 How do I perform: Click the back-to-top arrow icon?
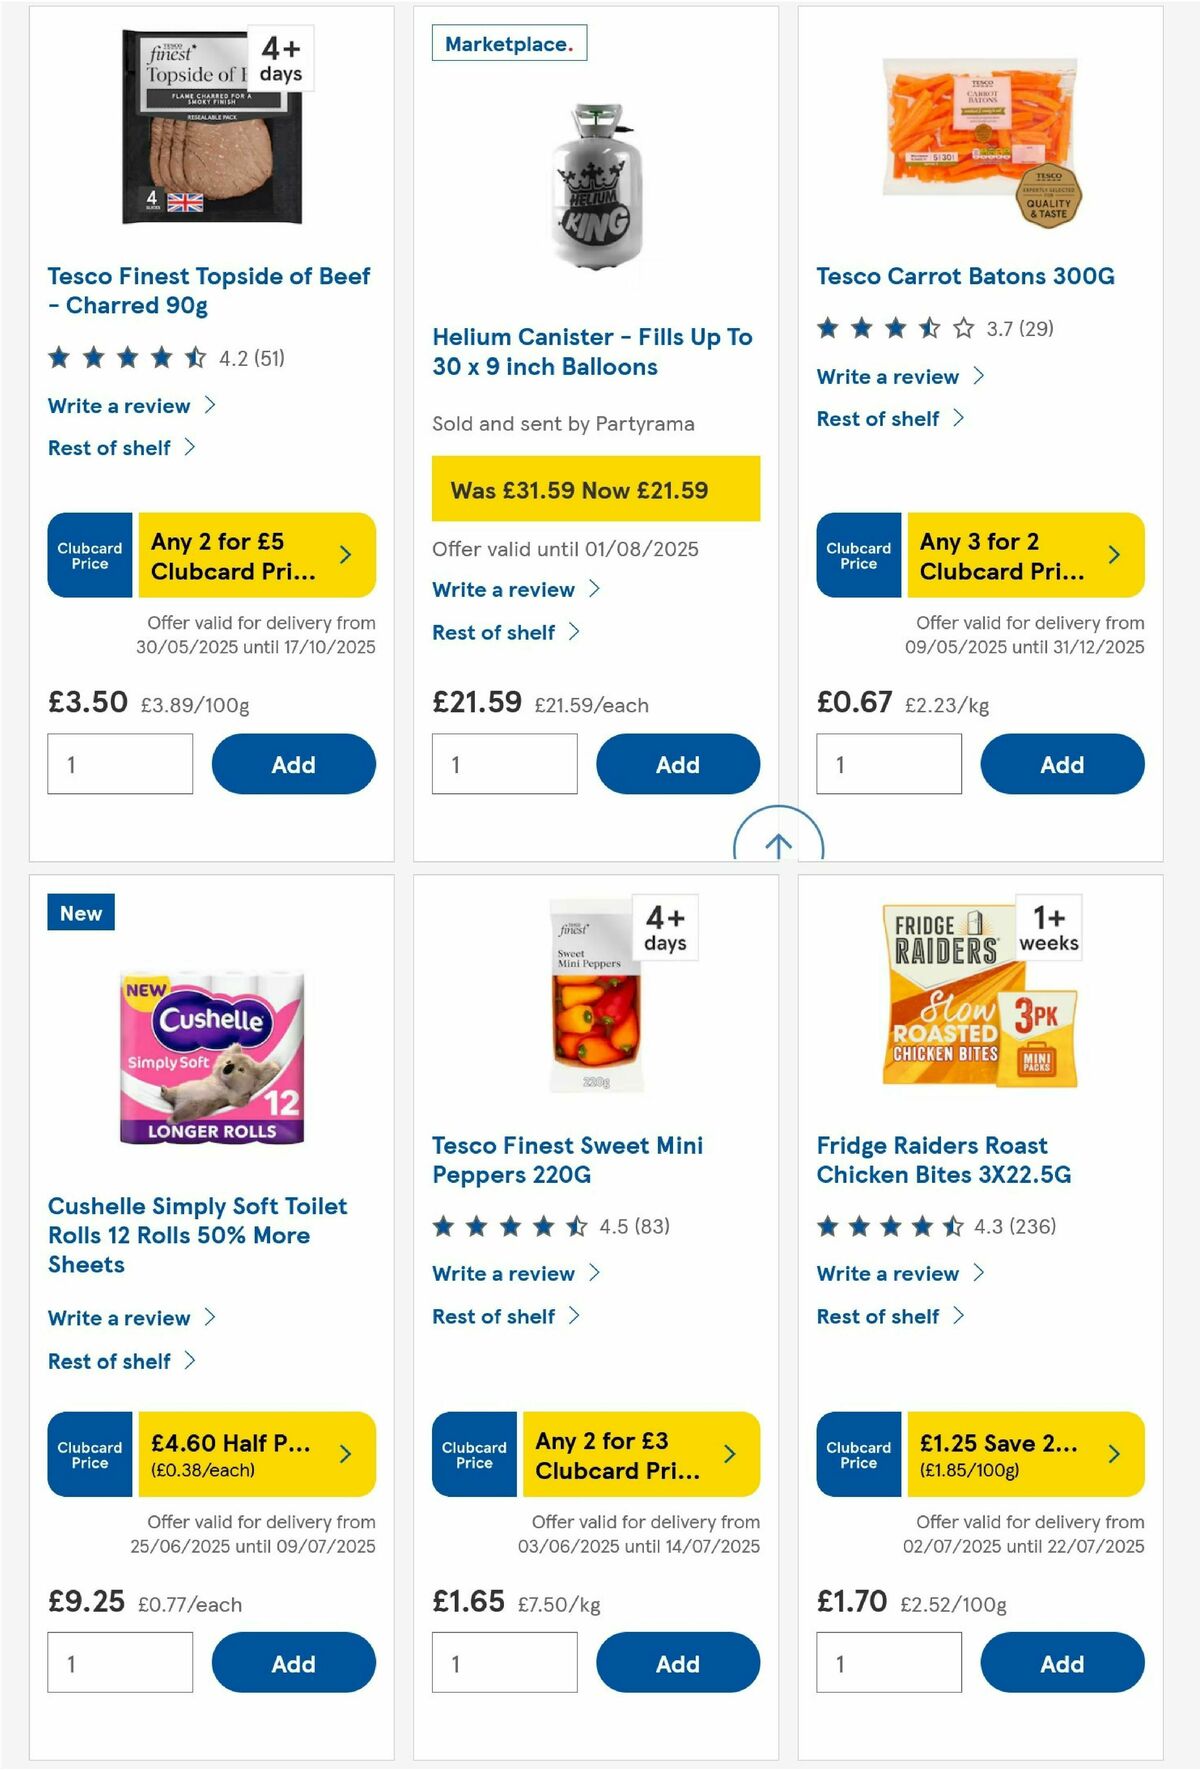[779, 845]
